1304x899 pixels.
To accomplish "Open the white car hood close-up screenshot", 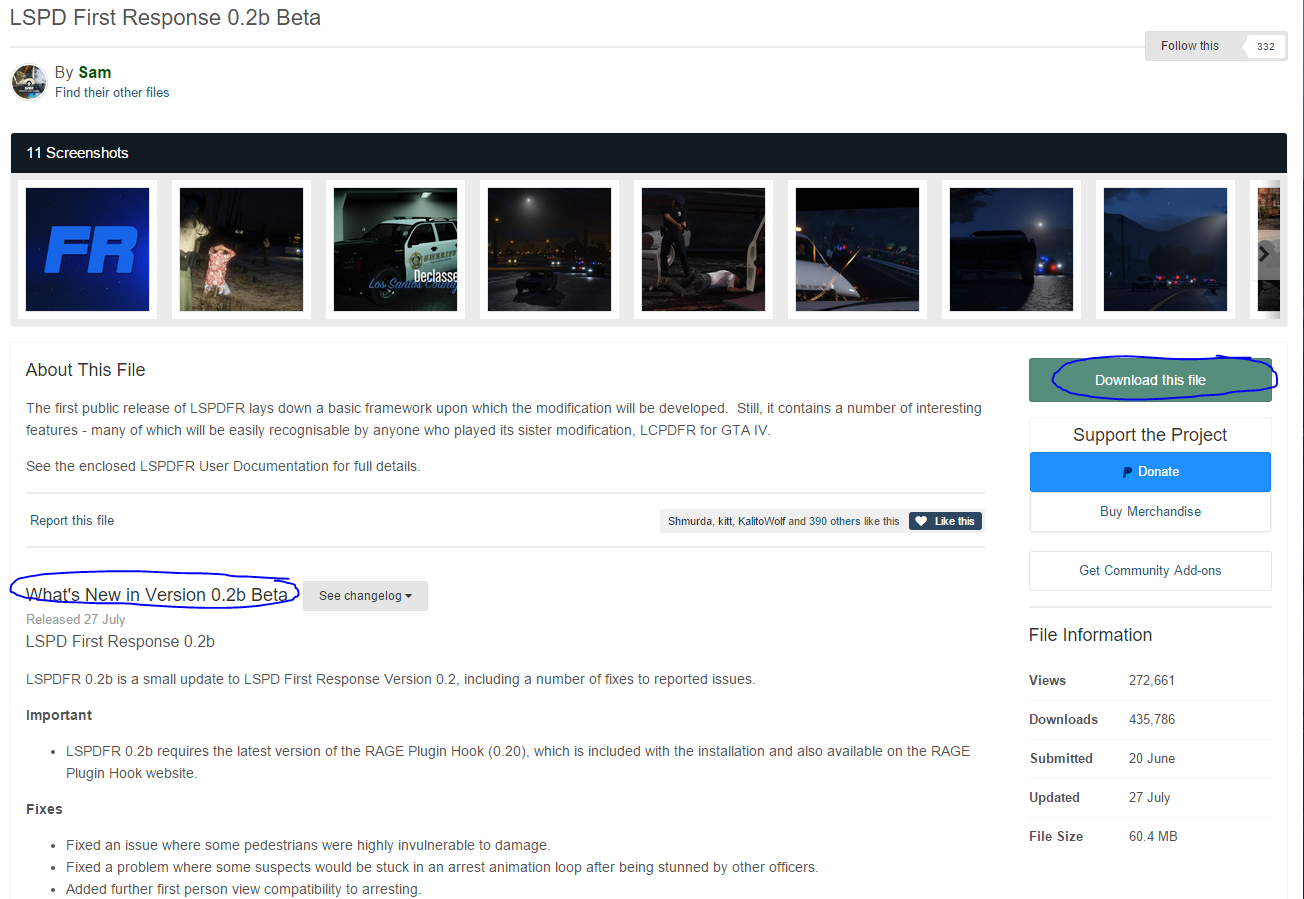I will pos(857,250).
